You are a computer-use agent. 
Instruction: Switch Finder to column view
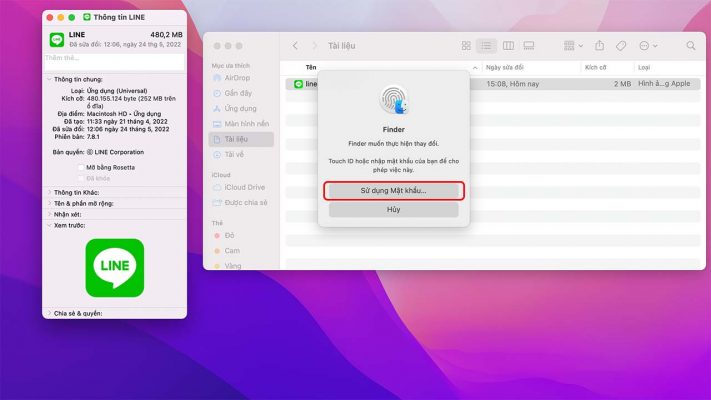point(508,46)
